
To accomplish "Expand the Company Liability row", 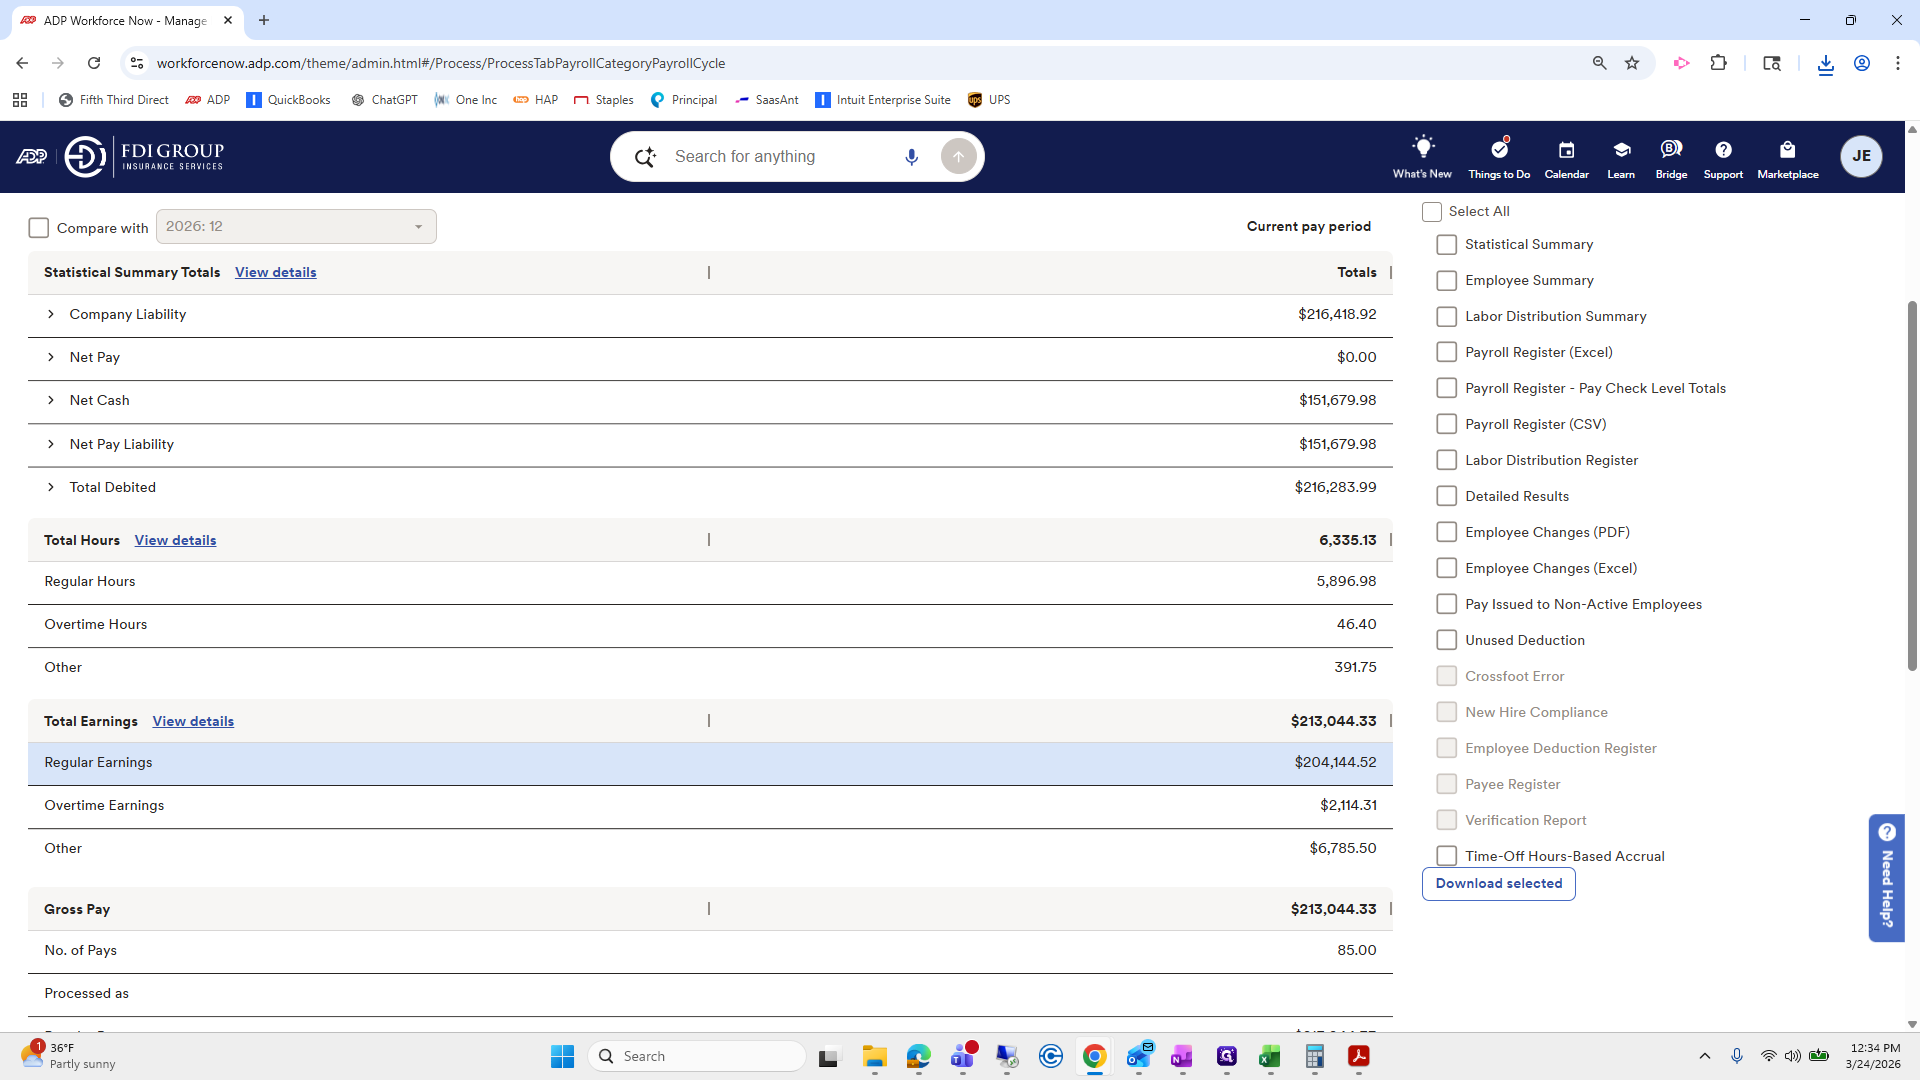I will (51, 314).
